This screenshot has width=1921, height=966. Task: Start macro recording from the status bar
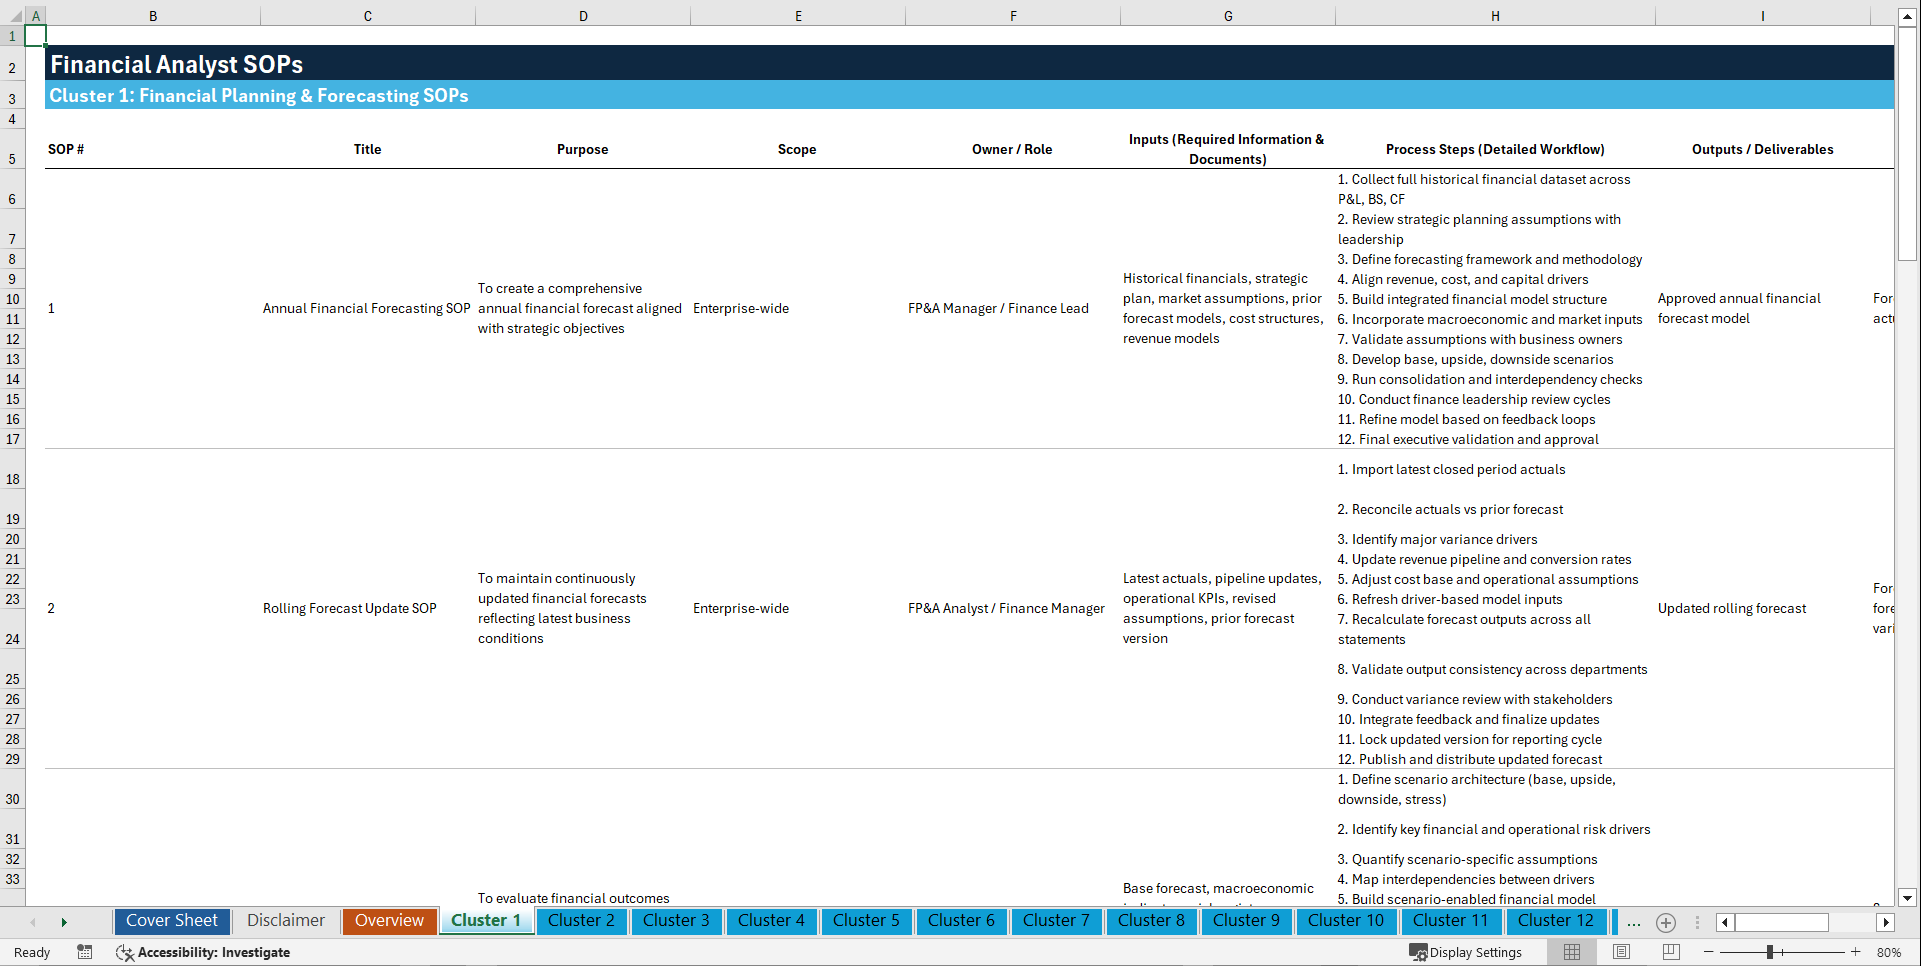click(85, 952)
